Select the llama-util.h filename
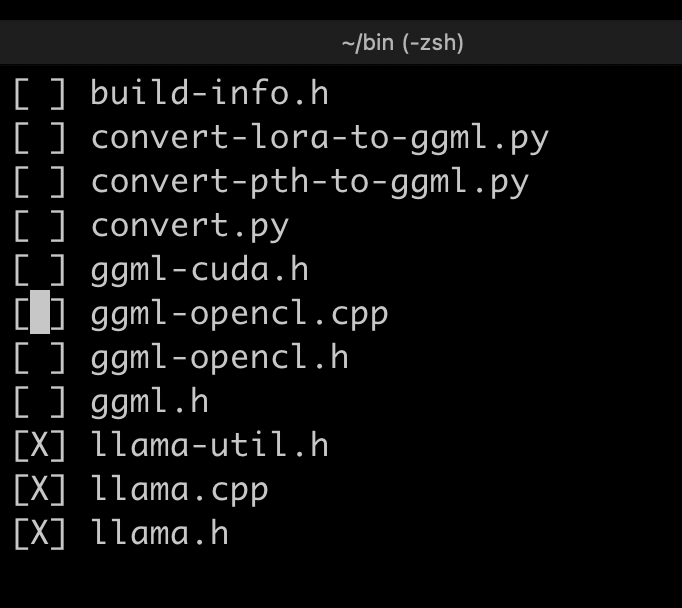682x608 pixels. pyautogui.click(x=209, y=446)
